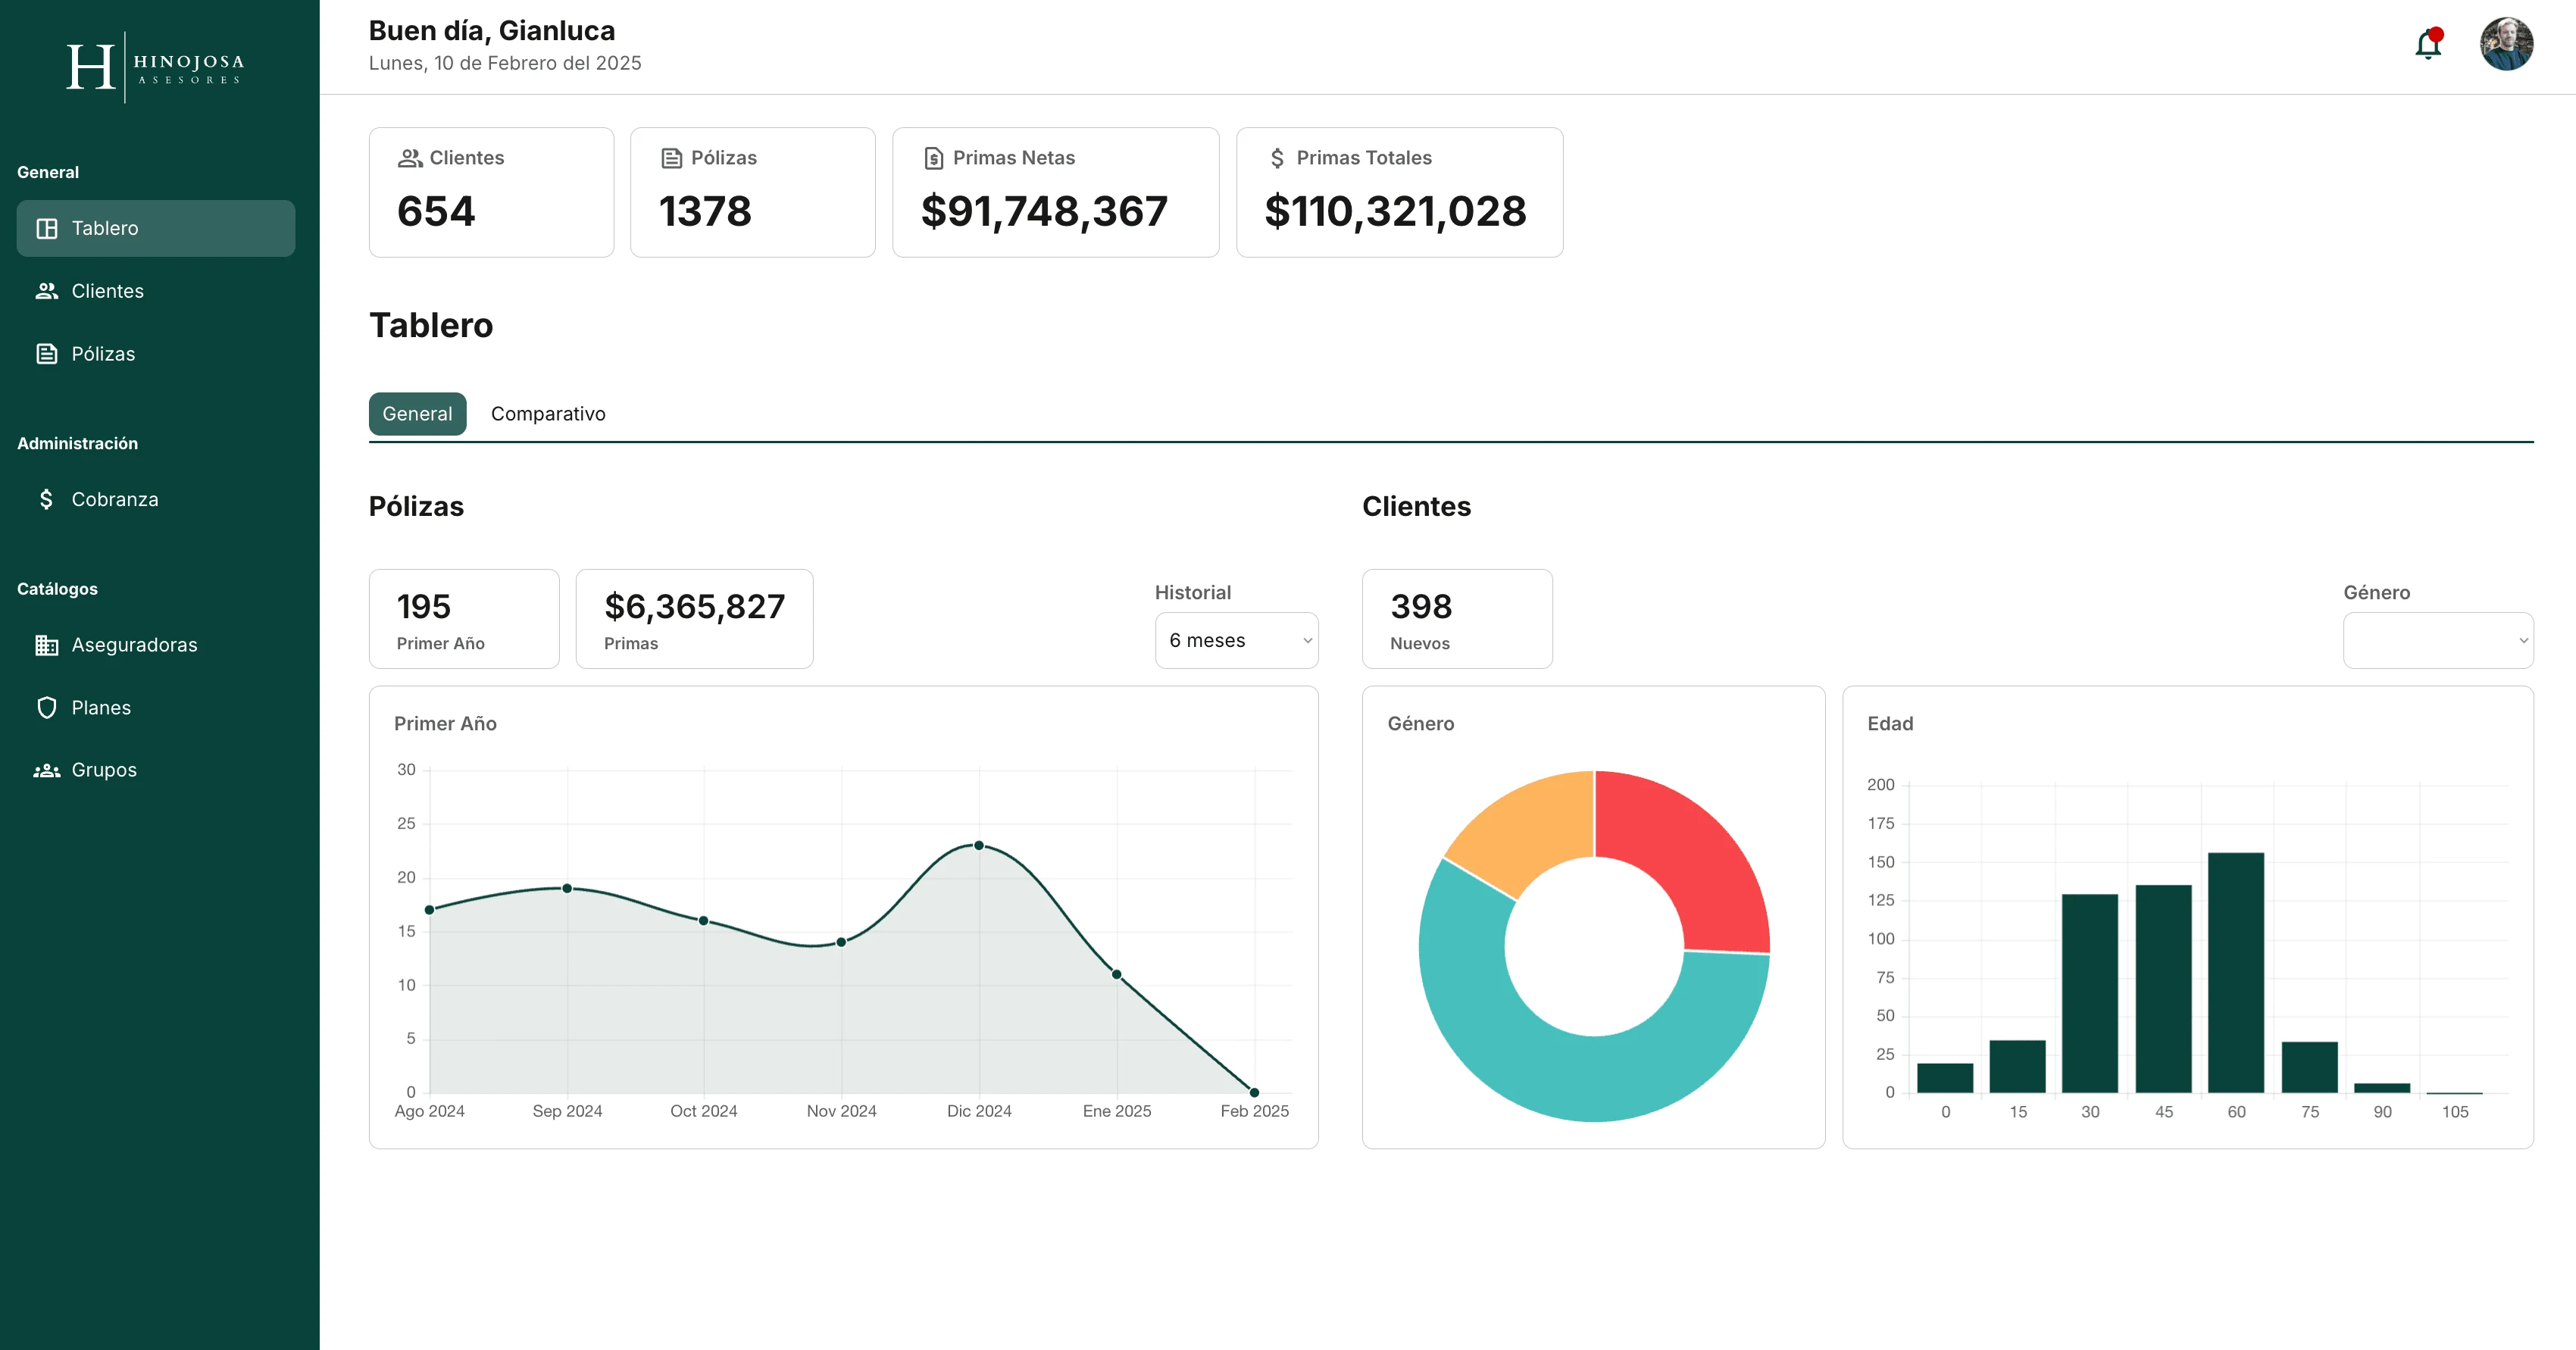Open Cobranza under Administración
Screen dimensions: 2576x1350
point(156,499)
